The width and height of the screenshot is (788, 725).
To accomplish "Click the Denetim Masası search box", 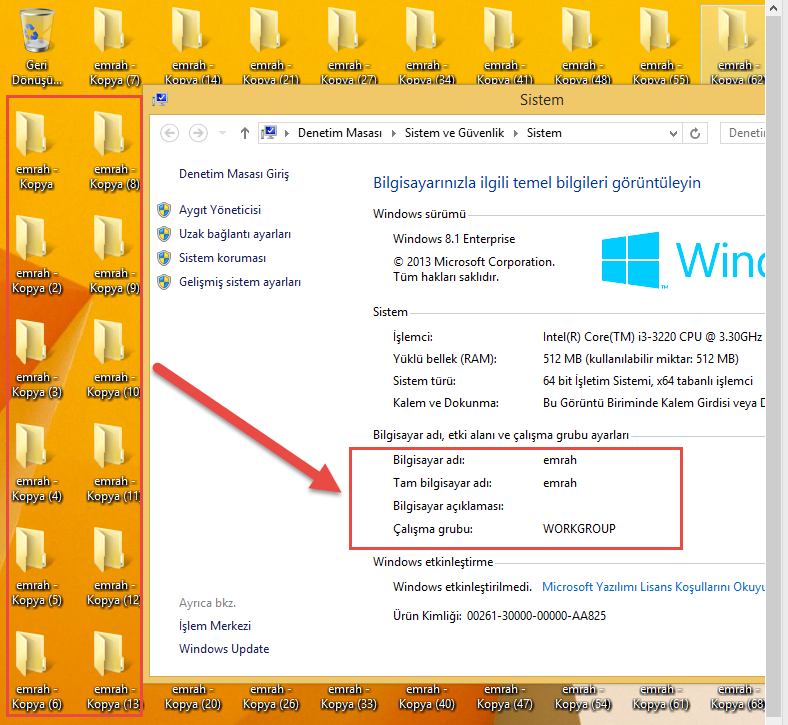I will click(743, 133).
